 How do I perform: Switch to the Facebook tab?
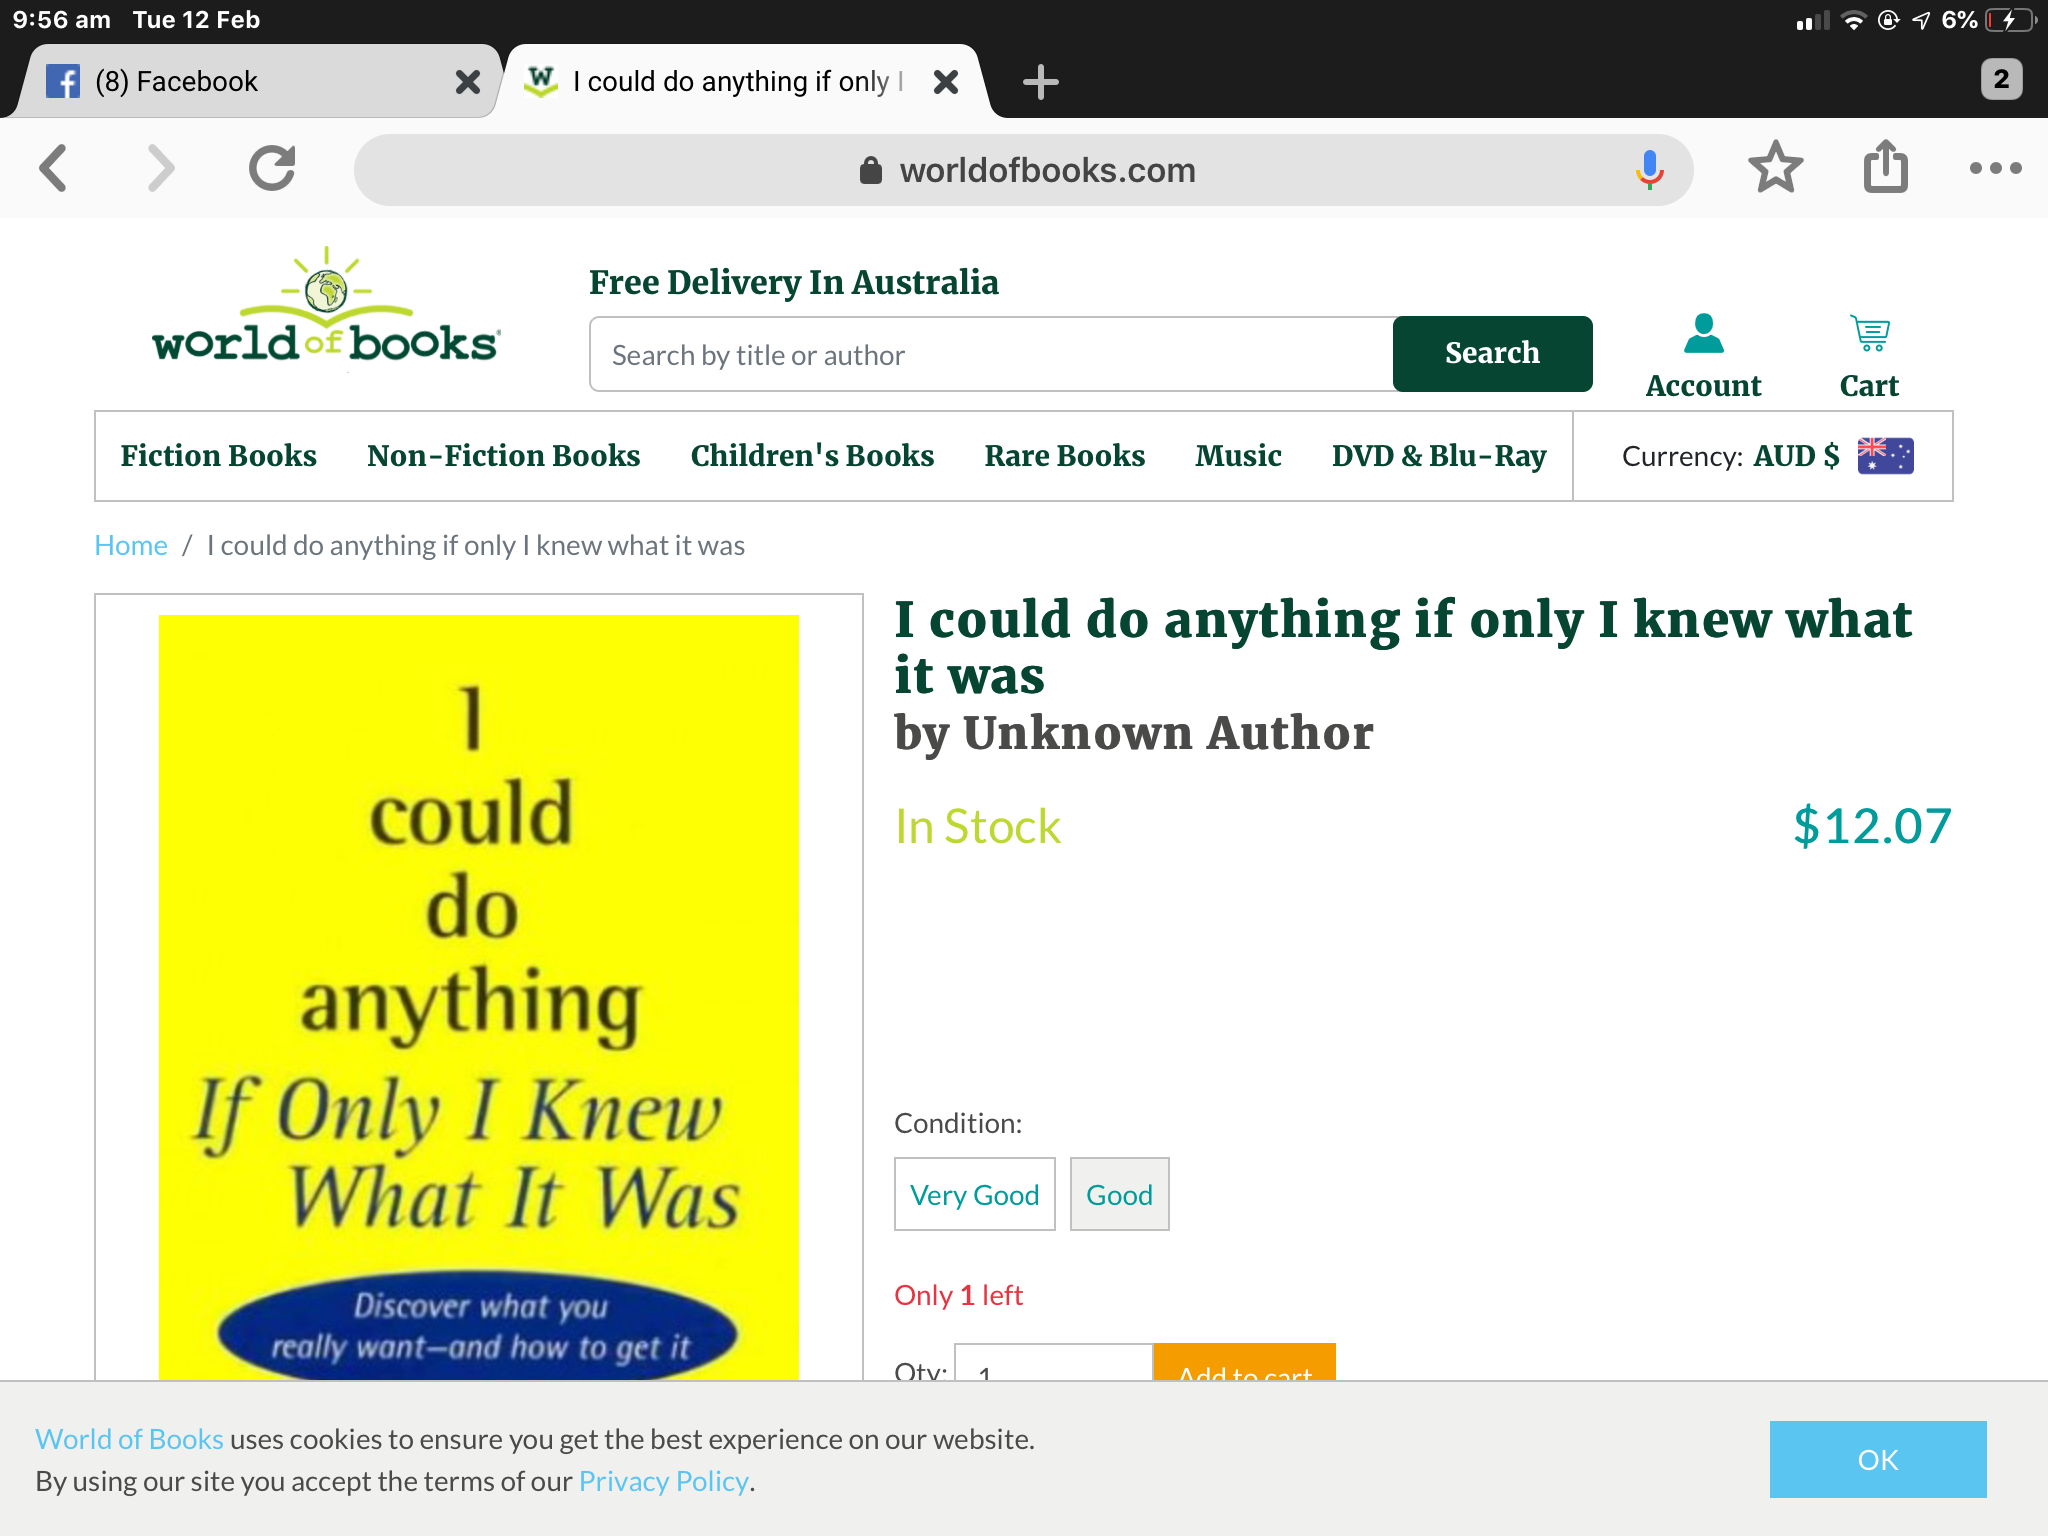(x=250, y=81)
